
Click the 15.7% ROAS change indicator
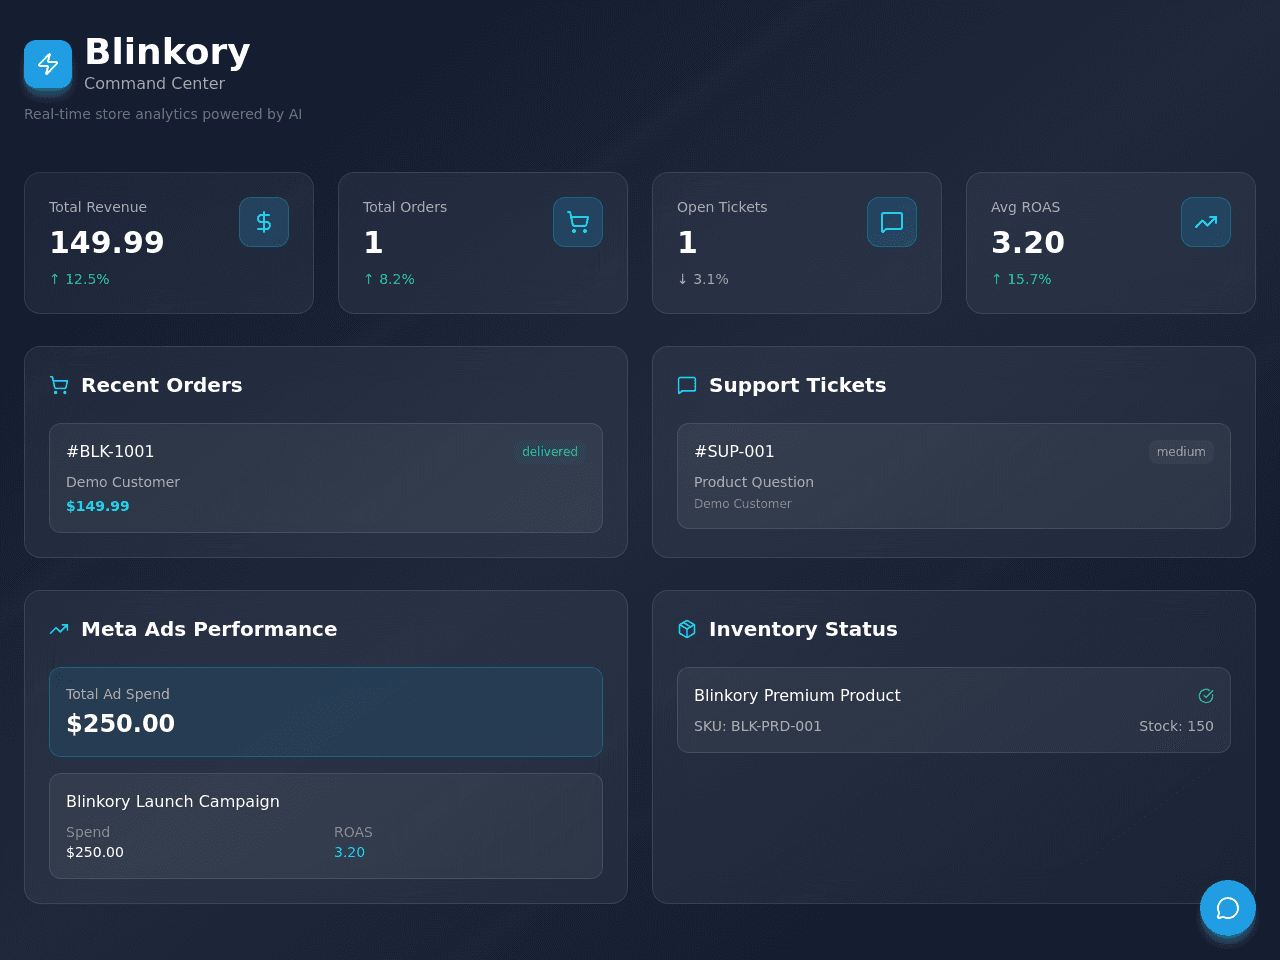coord(1021,279)
